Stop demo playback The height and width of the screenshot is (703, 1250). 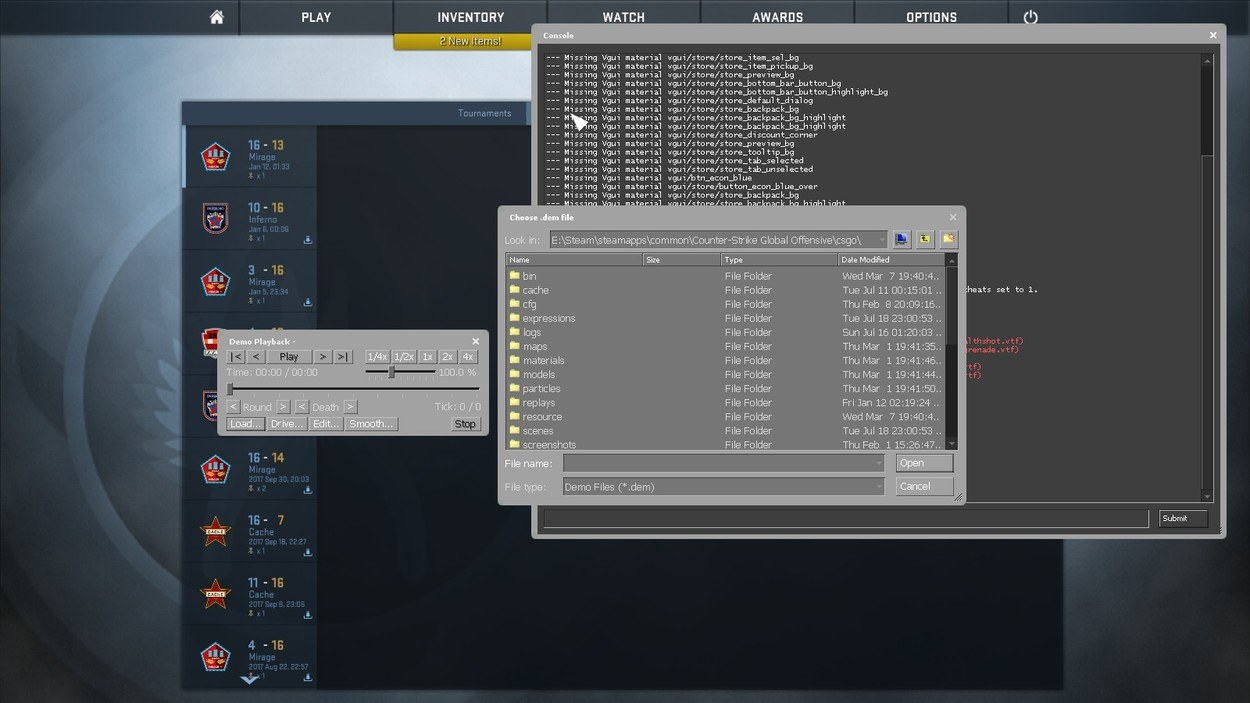tap(465, 424)
